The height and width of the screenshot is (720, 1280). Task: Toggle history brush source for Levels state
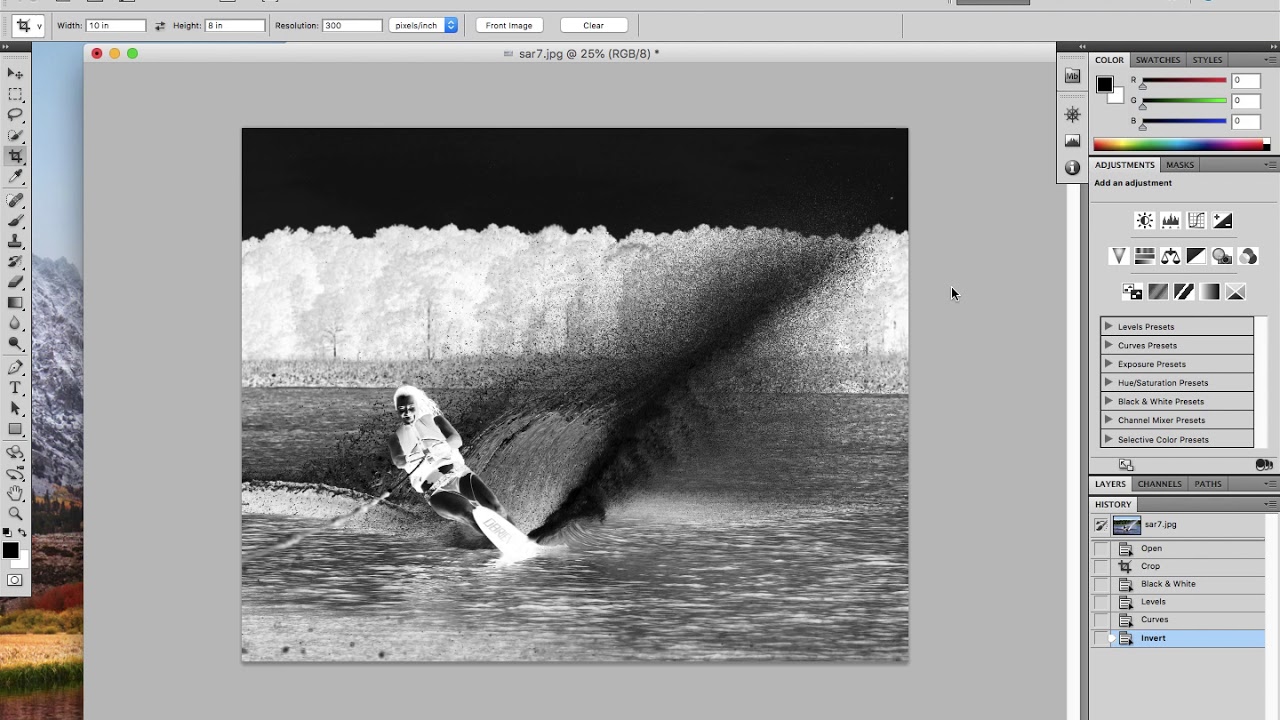1101,602
